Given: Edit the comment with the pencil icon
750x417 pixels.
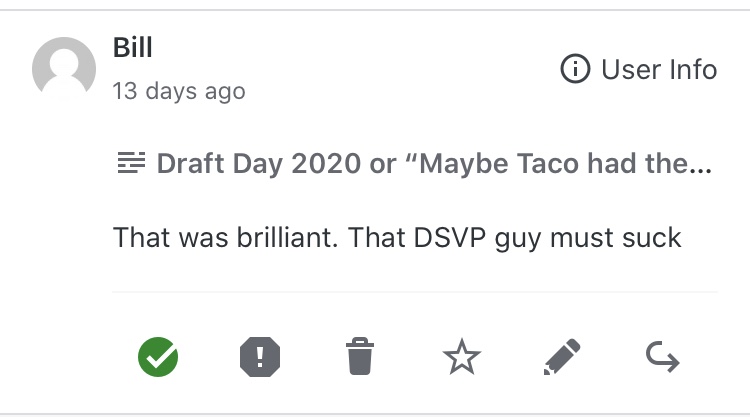Looking at the screenshot, I should (562, 356).
